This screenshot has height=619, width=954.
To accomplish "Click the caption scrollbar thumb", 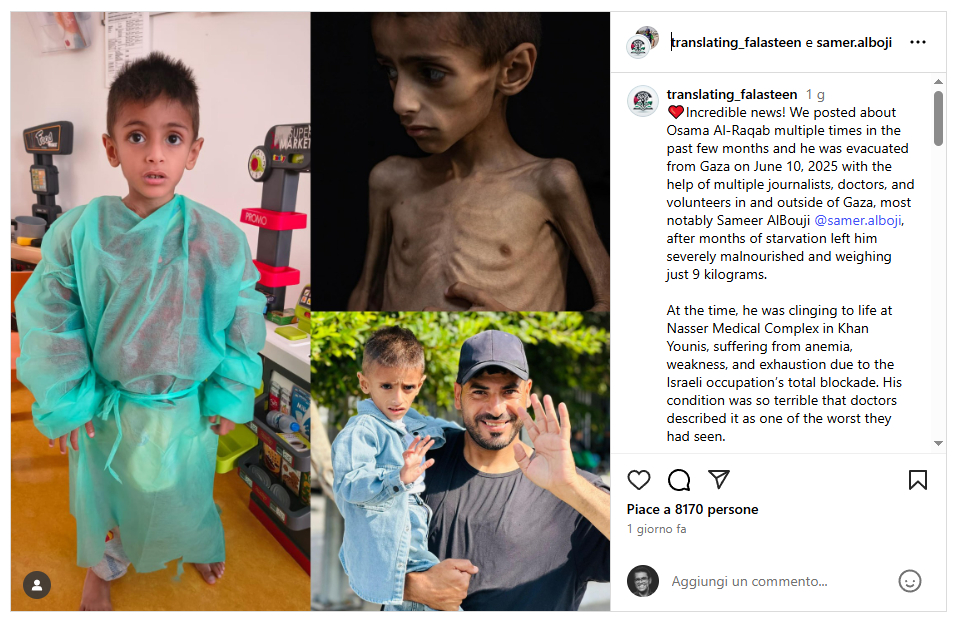I will coord(938,118).
